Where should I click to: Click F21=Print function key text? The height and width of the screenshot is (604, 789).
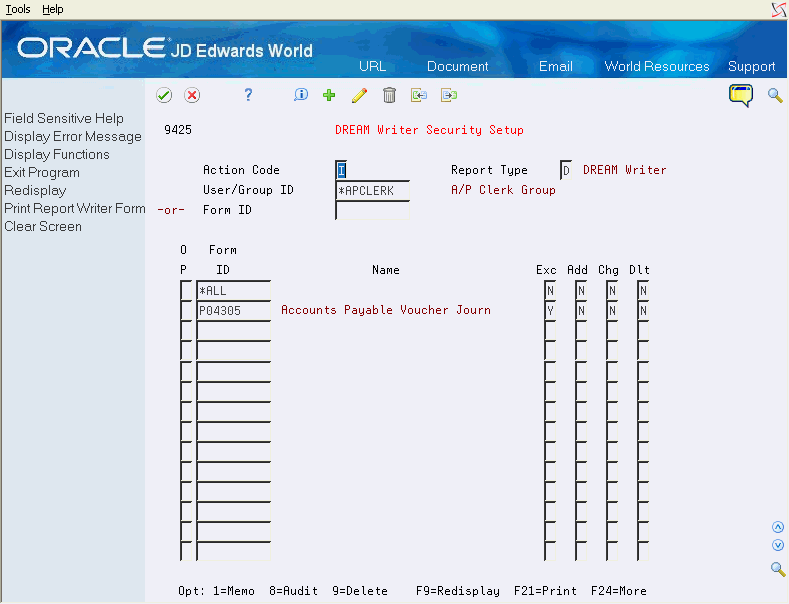tap(545, 591)
